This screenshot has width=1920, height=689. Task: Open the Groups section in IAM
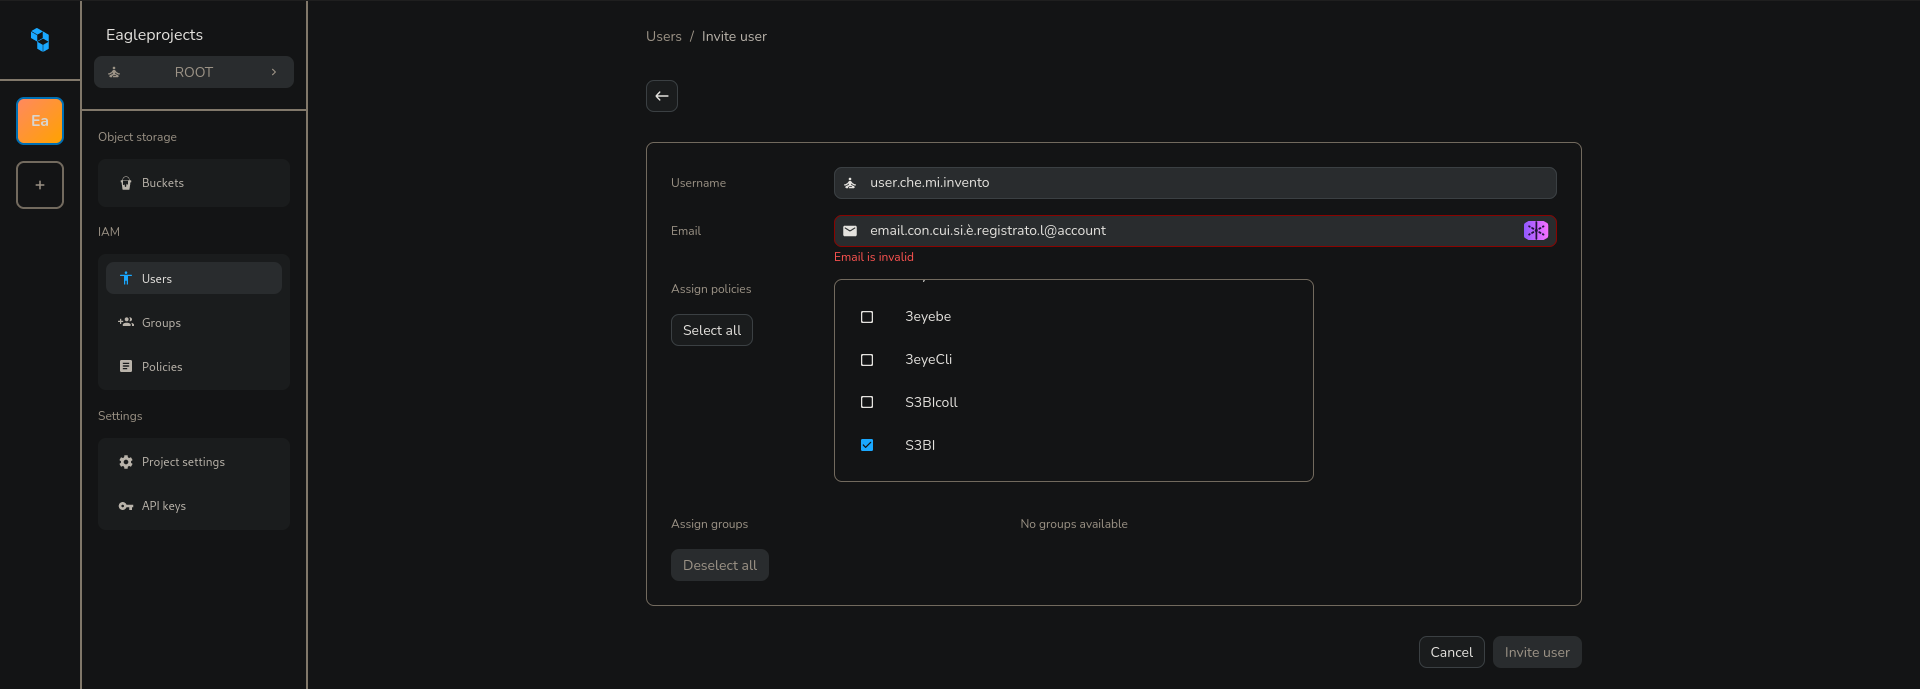[161, 323]
